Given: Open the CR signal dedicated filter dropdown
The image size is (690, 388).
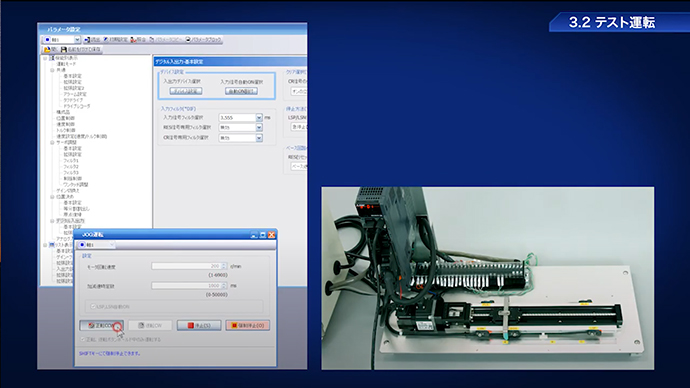Looking at the screenshot, I should point(259,138).
